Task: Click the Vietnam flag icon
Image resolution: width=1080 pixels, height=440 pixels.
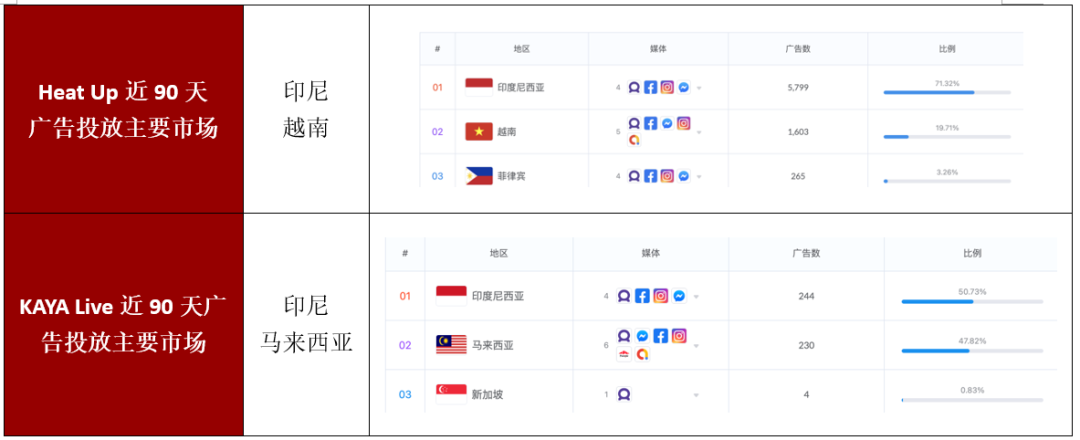Action: click(479, 131)
